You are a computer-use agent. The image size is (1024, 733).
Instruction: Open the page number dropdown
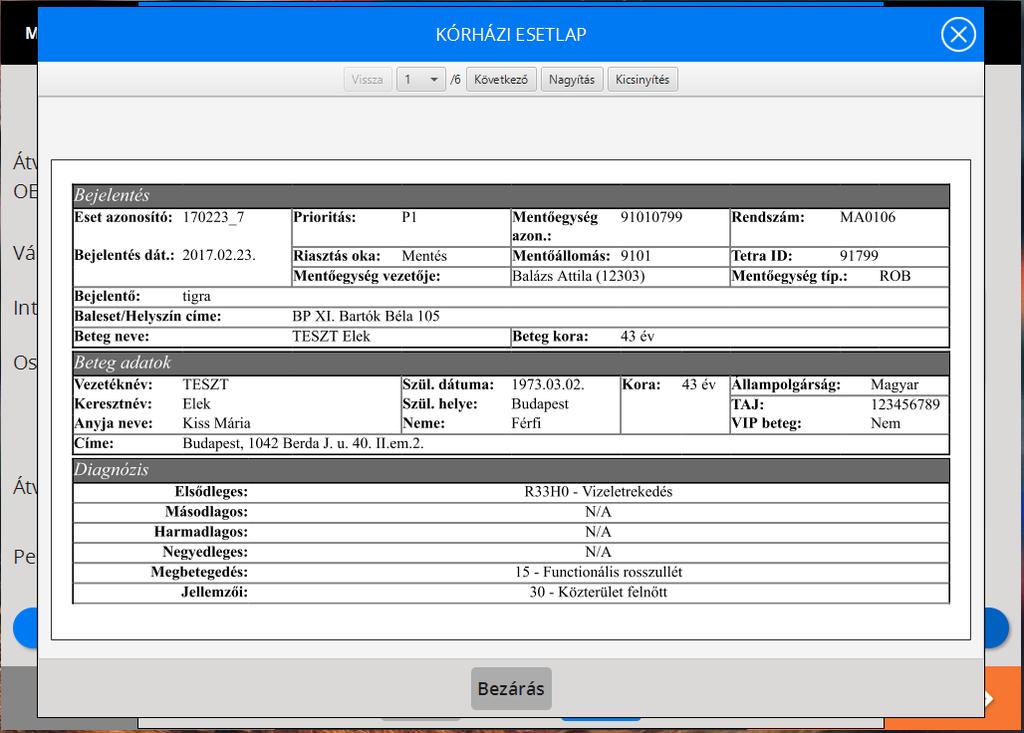pyautogui.click(x=421, y=80)
